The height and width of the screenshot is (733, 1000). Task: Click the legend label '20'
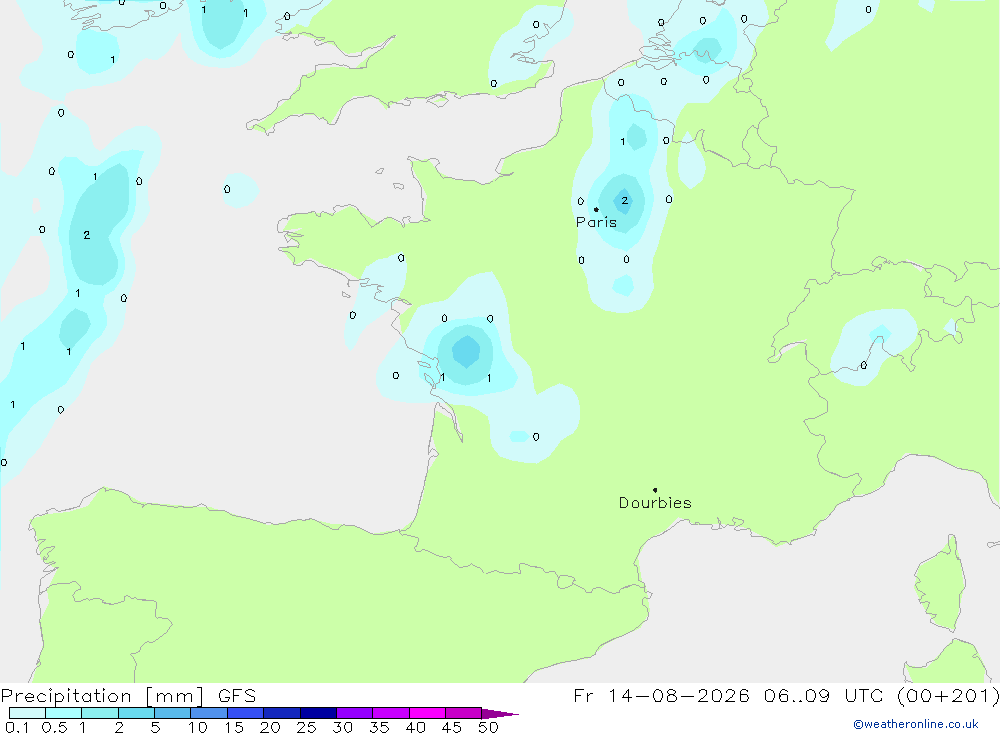tap(270, 727)
